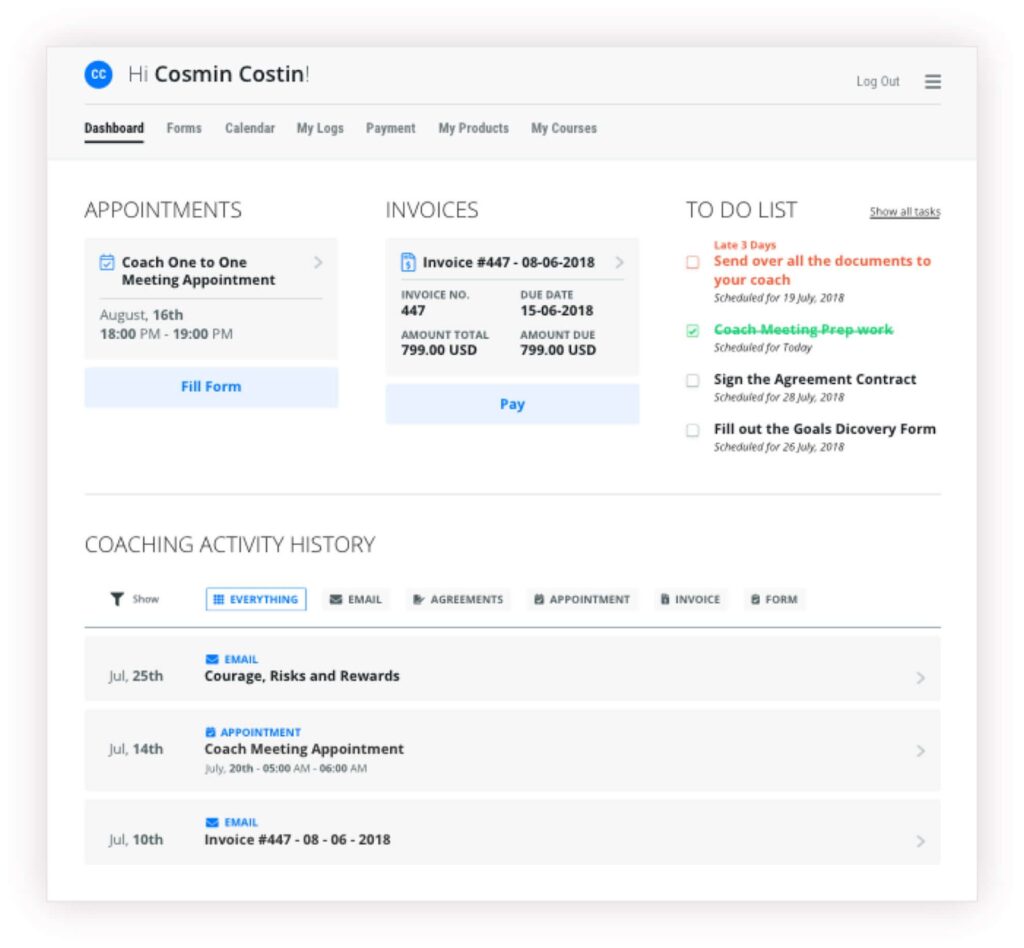Image resolution: width=1024 pixels, height=948 pixels.
Task: Expand Invoice #447 details via its chevron
Action: click(x=619, y=262)
